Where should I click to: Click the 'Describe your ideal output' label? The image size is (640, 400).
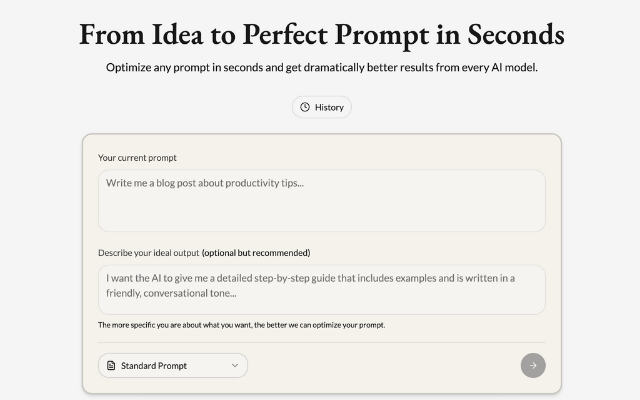148,253
